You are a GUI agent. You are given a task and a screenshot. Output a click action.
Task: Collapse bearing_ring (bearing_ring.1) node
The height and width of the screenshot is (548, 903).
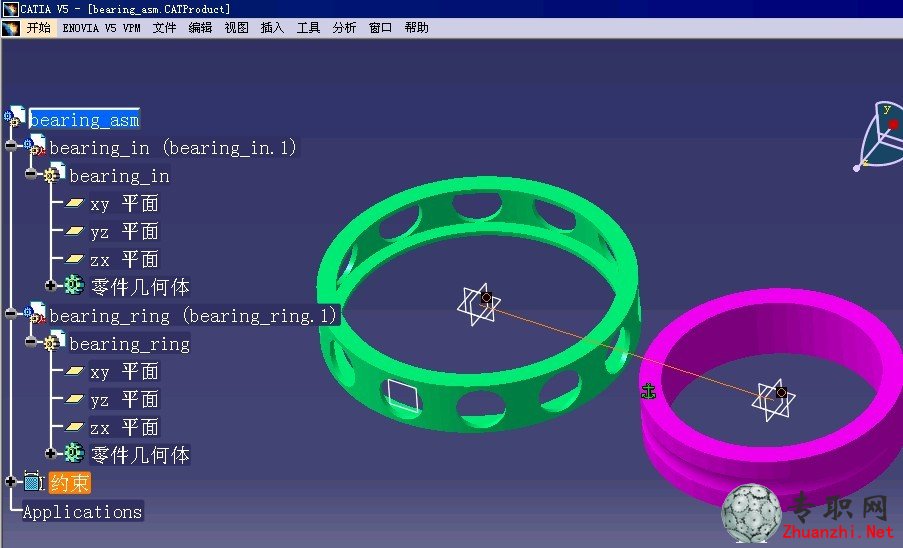click(x=10, y=313)
